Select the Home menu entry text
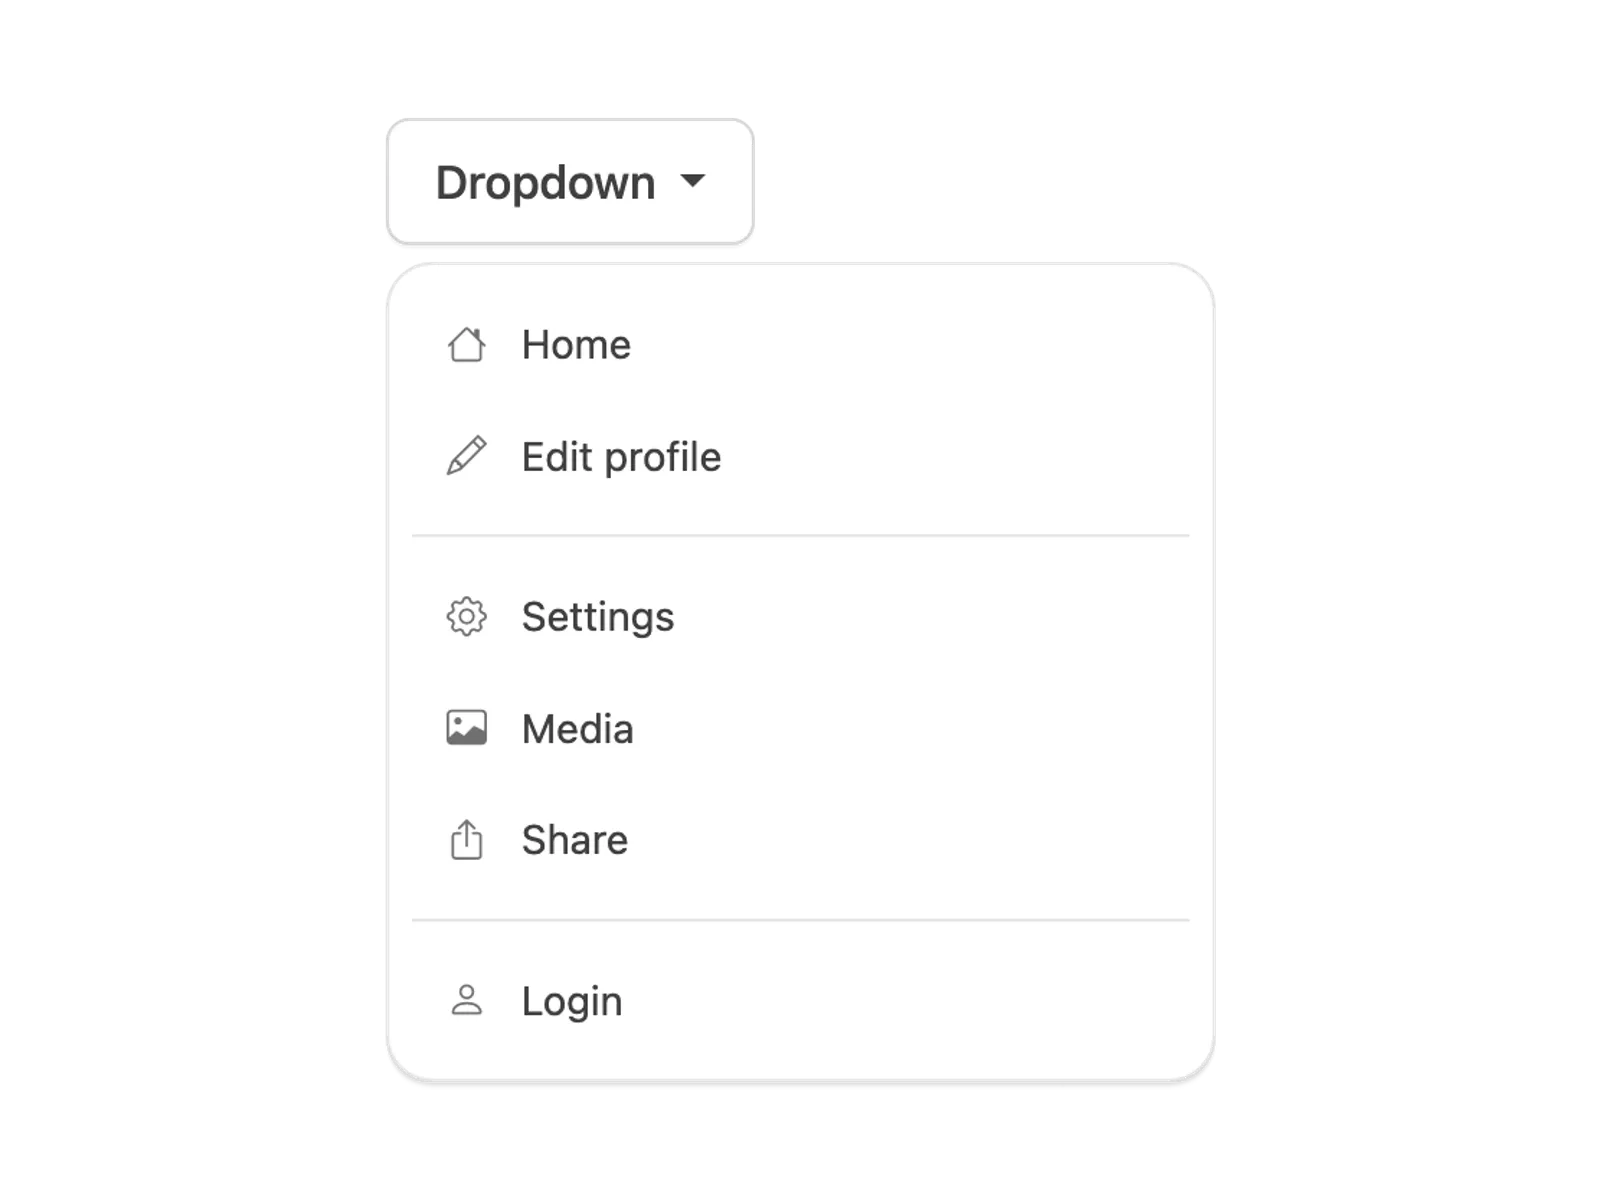The height and width of the screenshot is (1200, 1600). pos(576,345)
